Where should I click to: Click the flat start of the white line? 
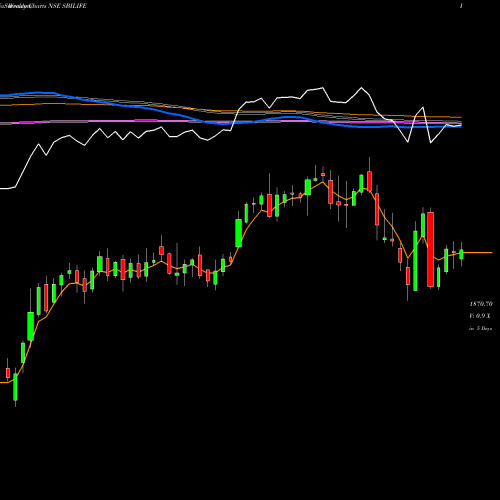point(7,188)
